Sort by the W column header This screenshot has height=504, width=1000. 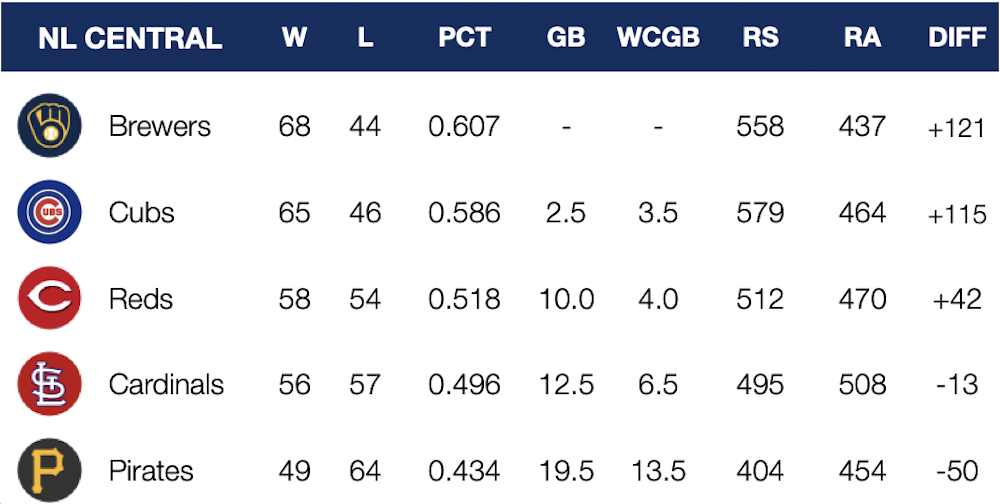294,38
